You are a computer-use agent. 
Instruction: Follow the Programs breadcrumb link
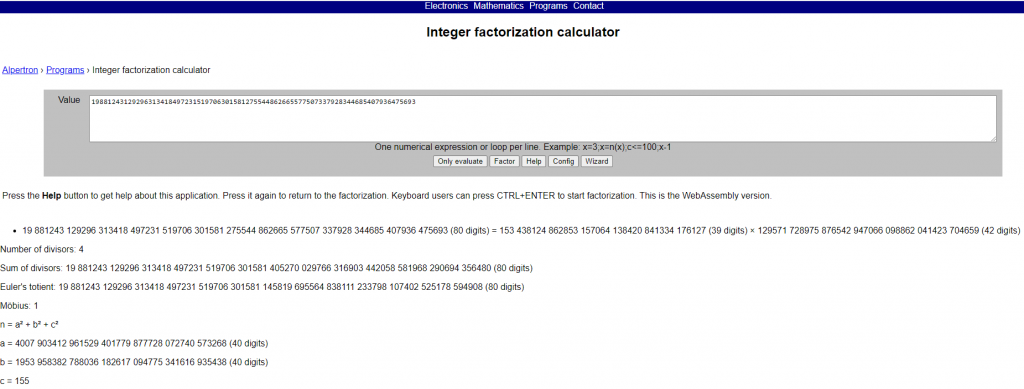pyautogui.click(x=65, y=70)
